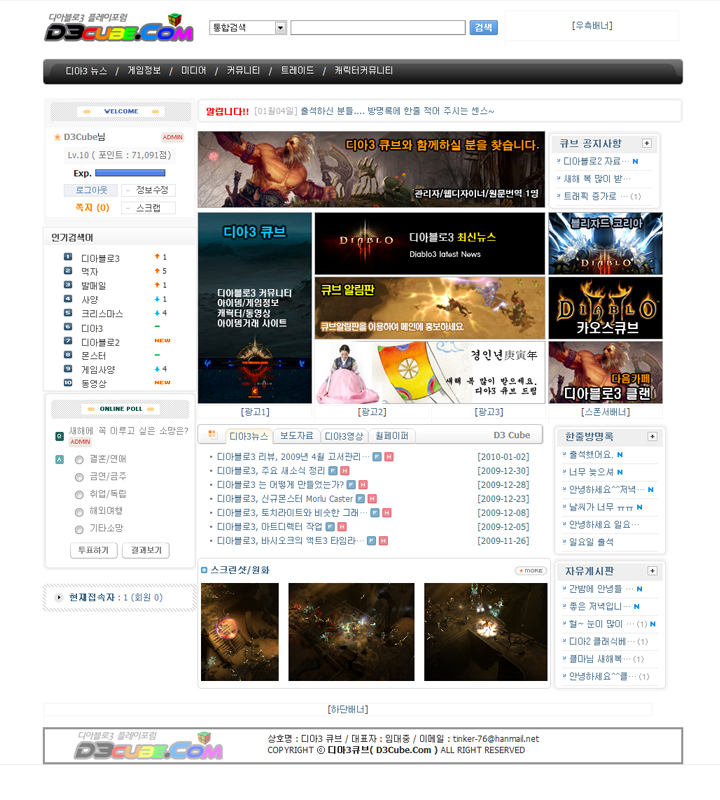This screenshot has width=720, height=800.
Task: Click rank 7 badge beside 디아블로2
Action: click(68, 340)
